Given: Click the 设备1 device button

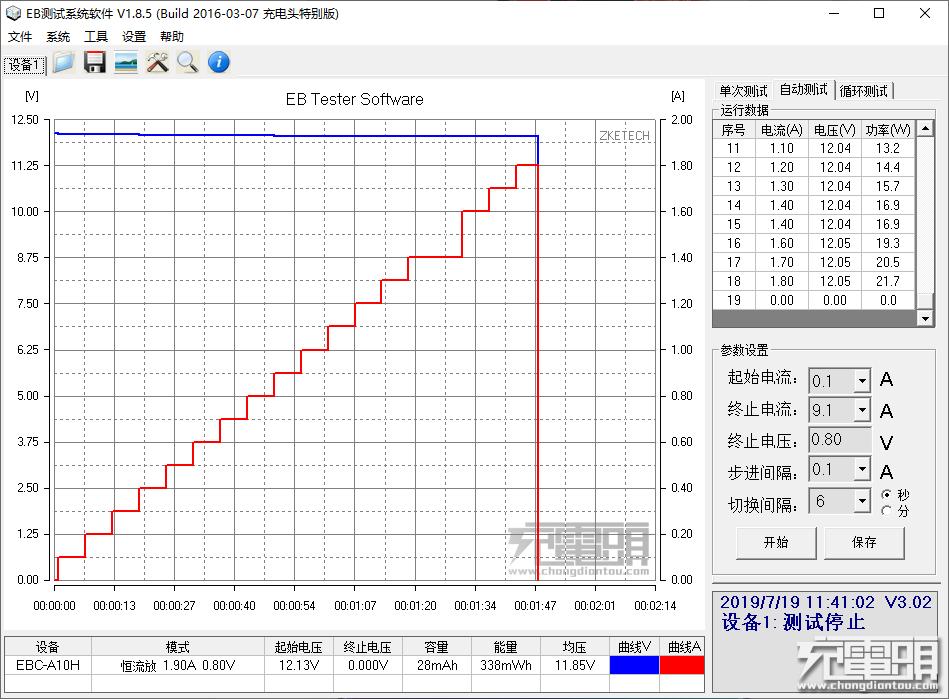Looking at the screenshot, I should (24, 63).
